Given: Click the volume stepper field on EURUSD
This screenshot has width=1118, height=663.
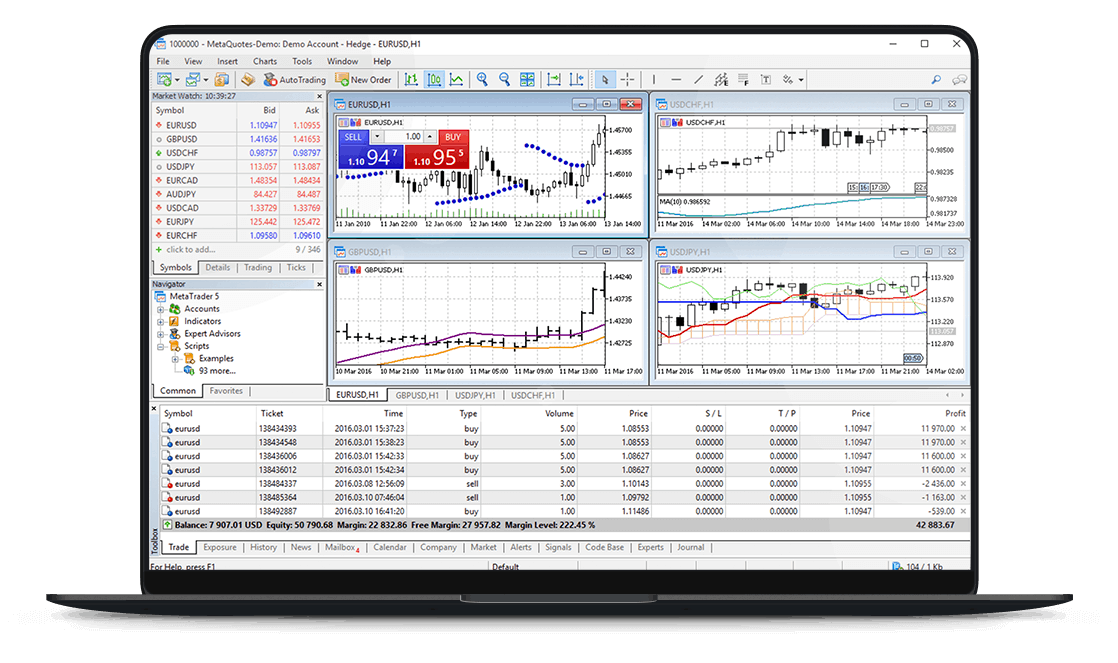Looking at the screenshot, I should tap(406, 136).
